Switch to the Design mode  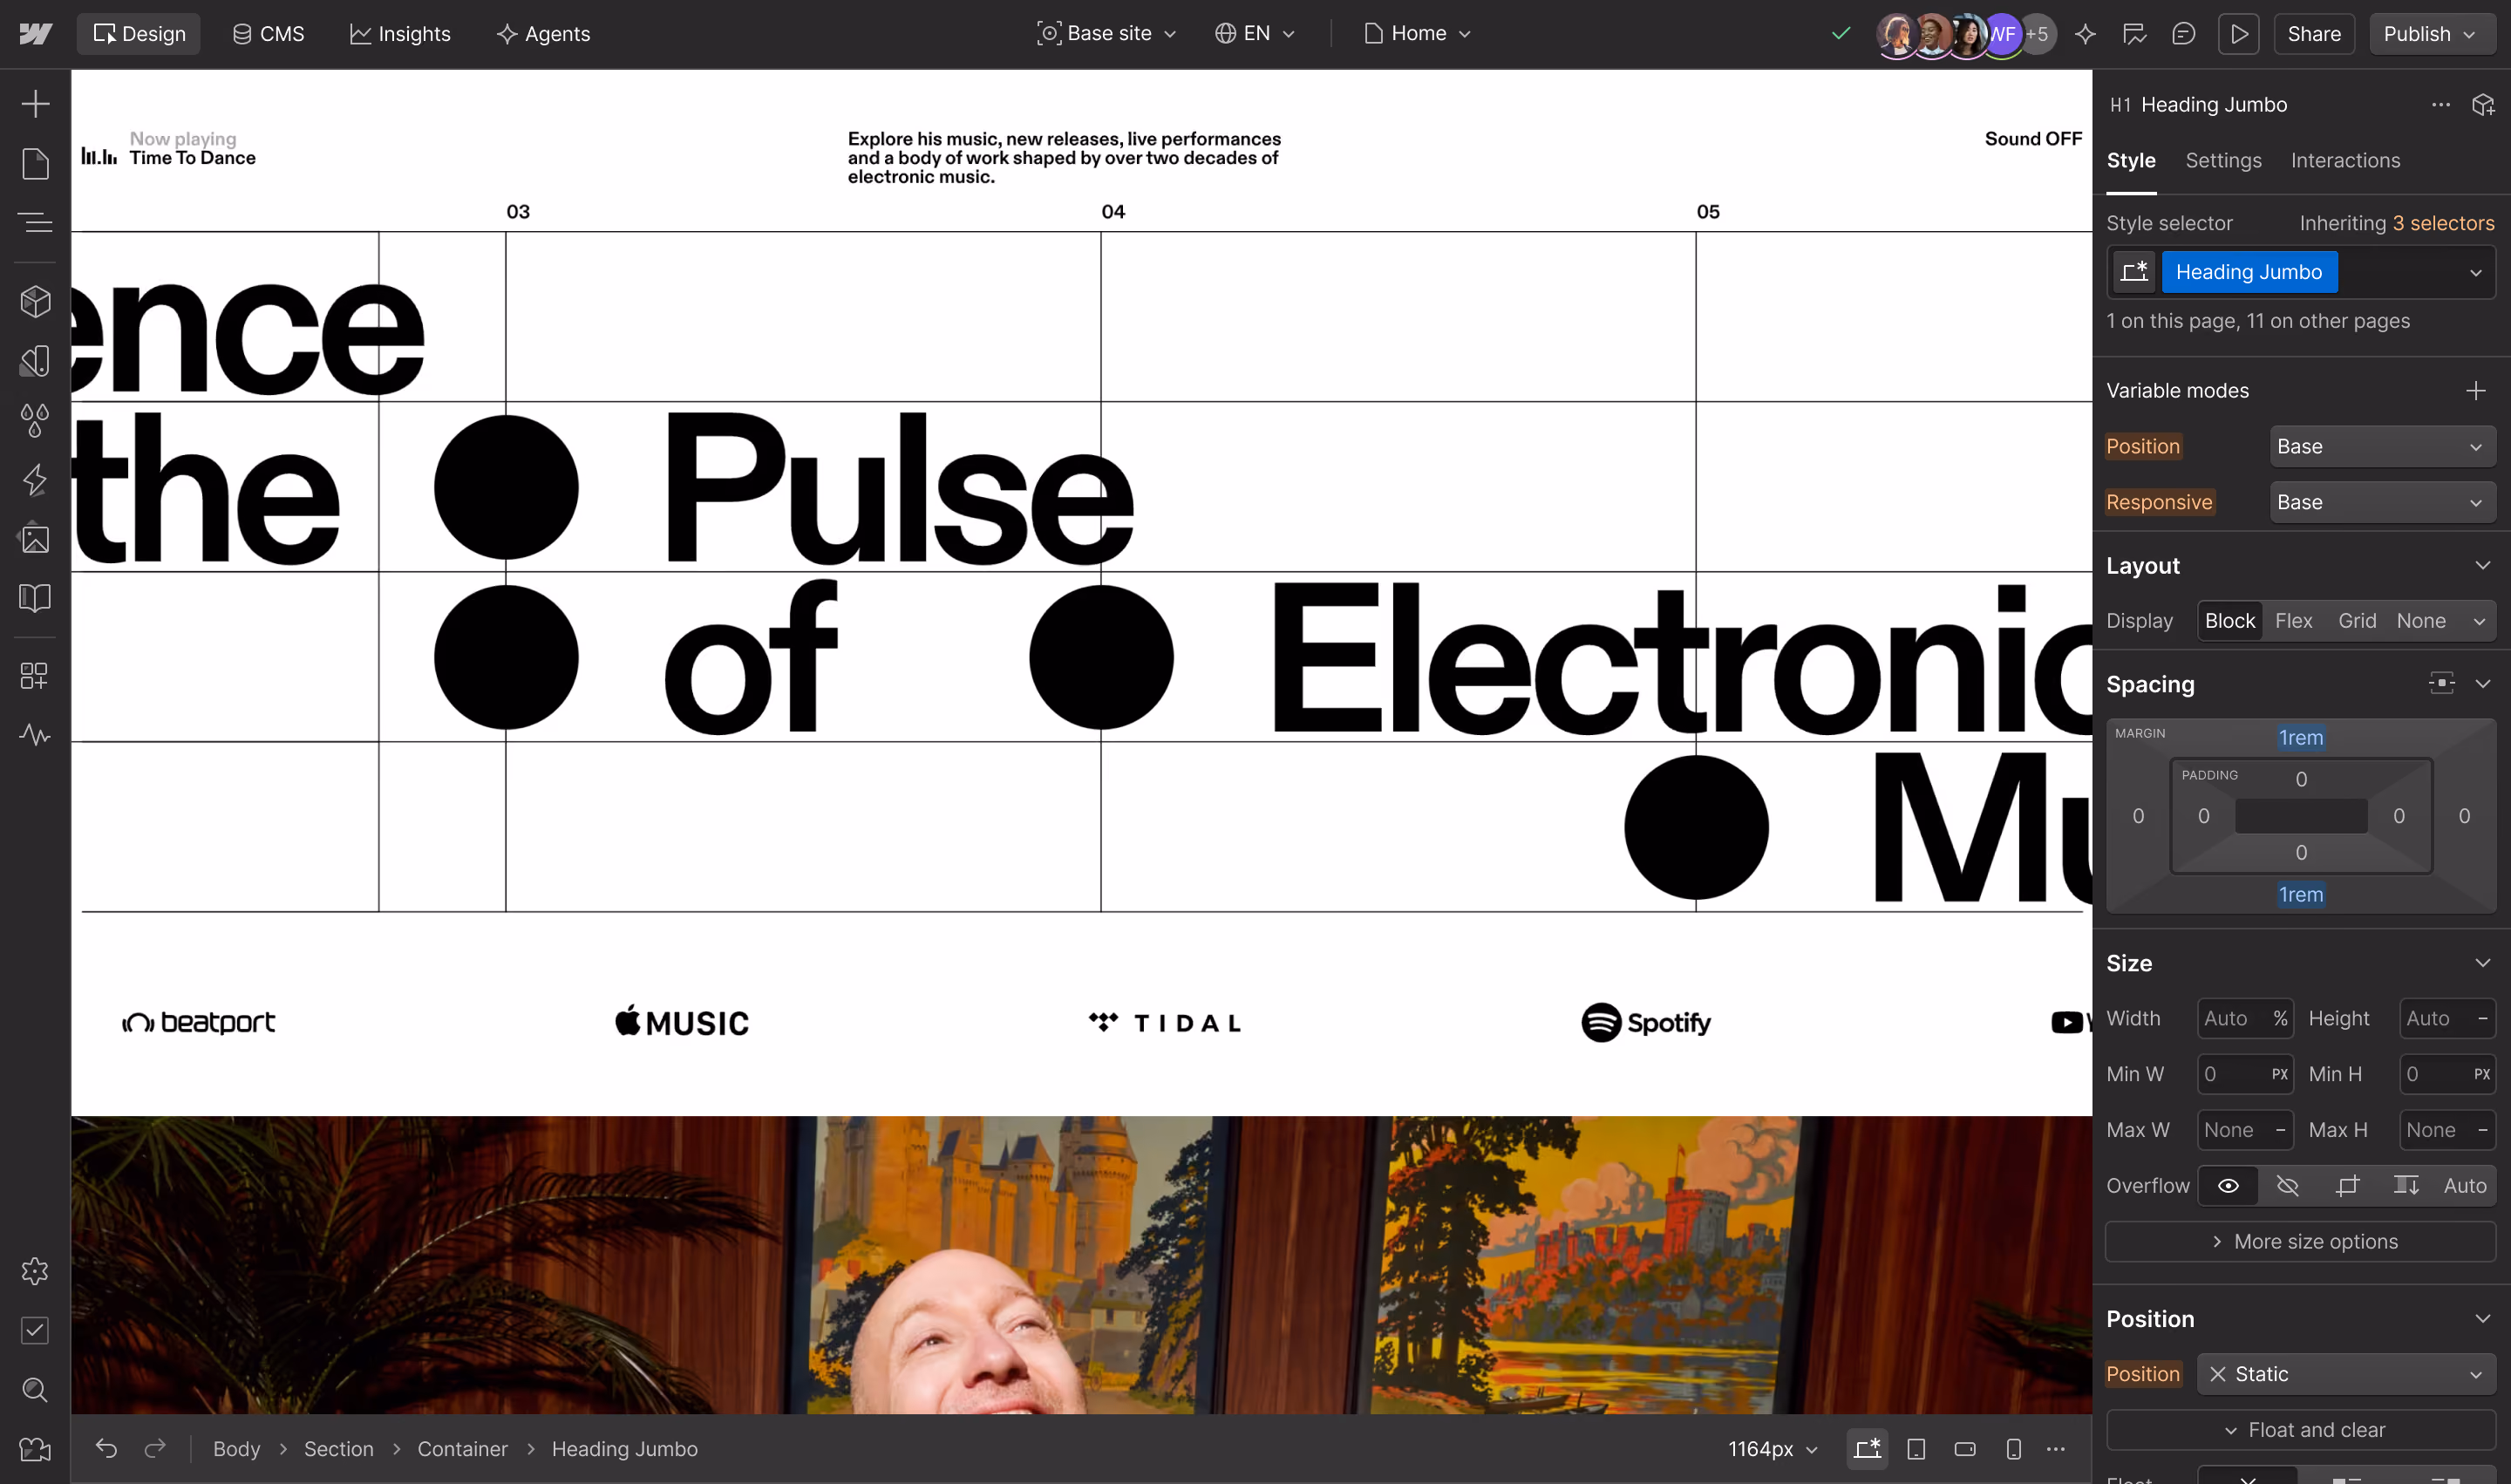point(139,34)
